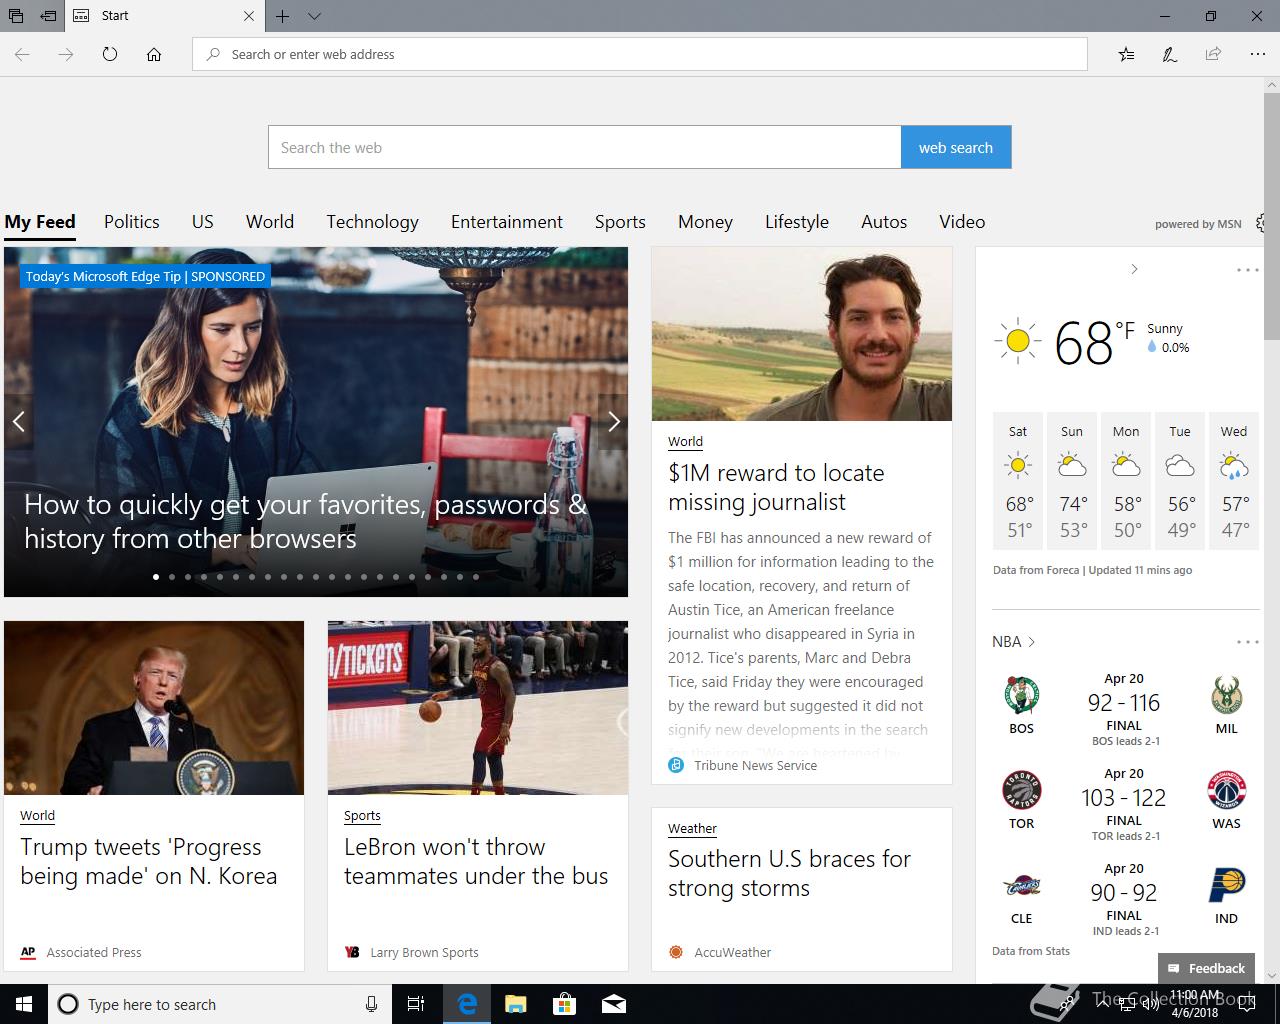Open NBA card ellipsis options
The height and width of the screenshot is (1024, 1280).
[1247, 642]
